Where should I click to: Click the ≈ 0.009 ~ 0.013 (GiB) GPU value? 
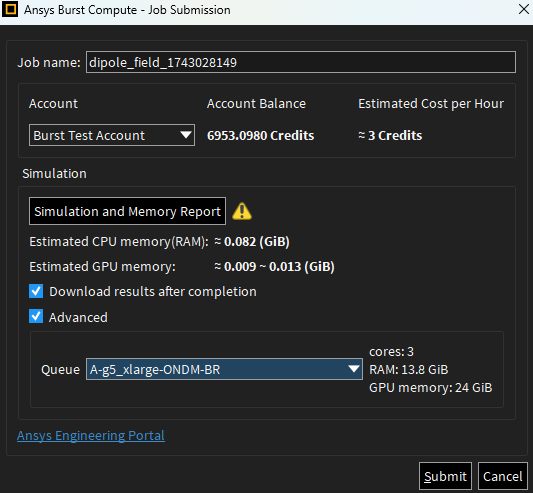[274, 267]
